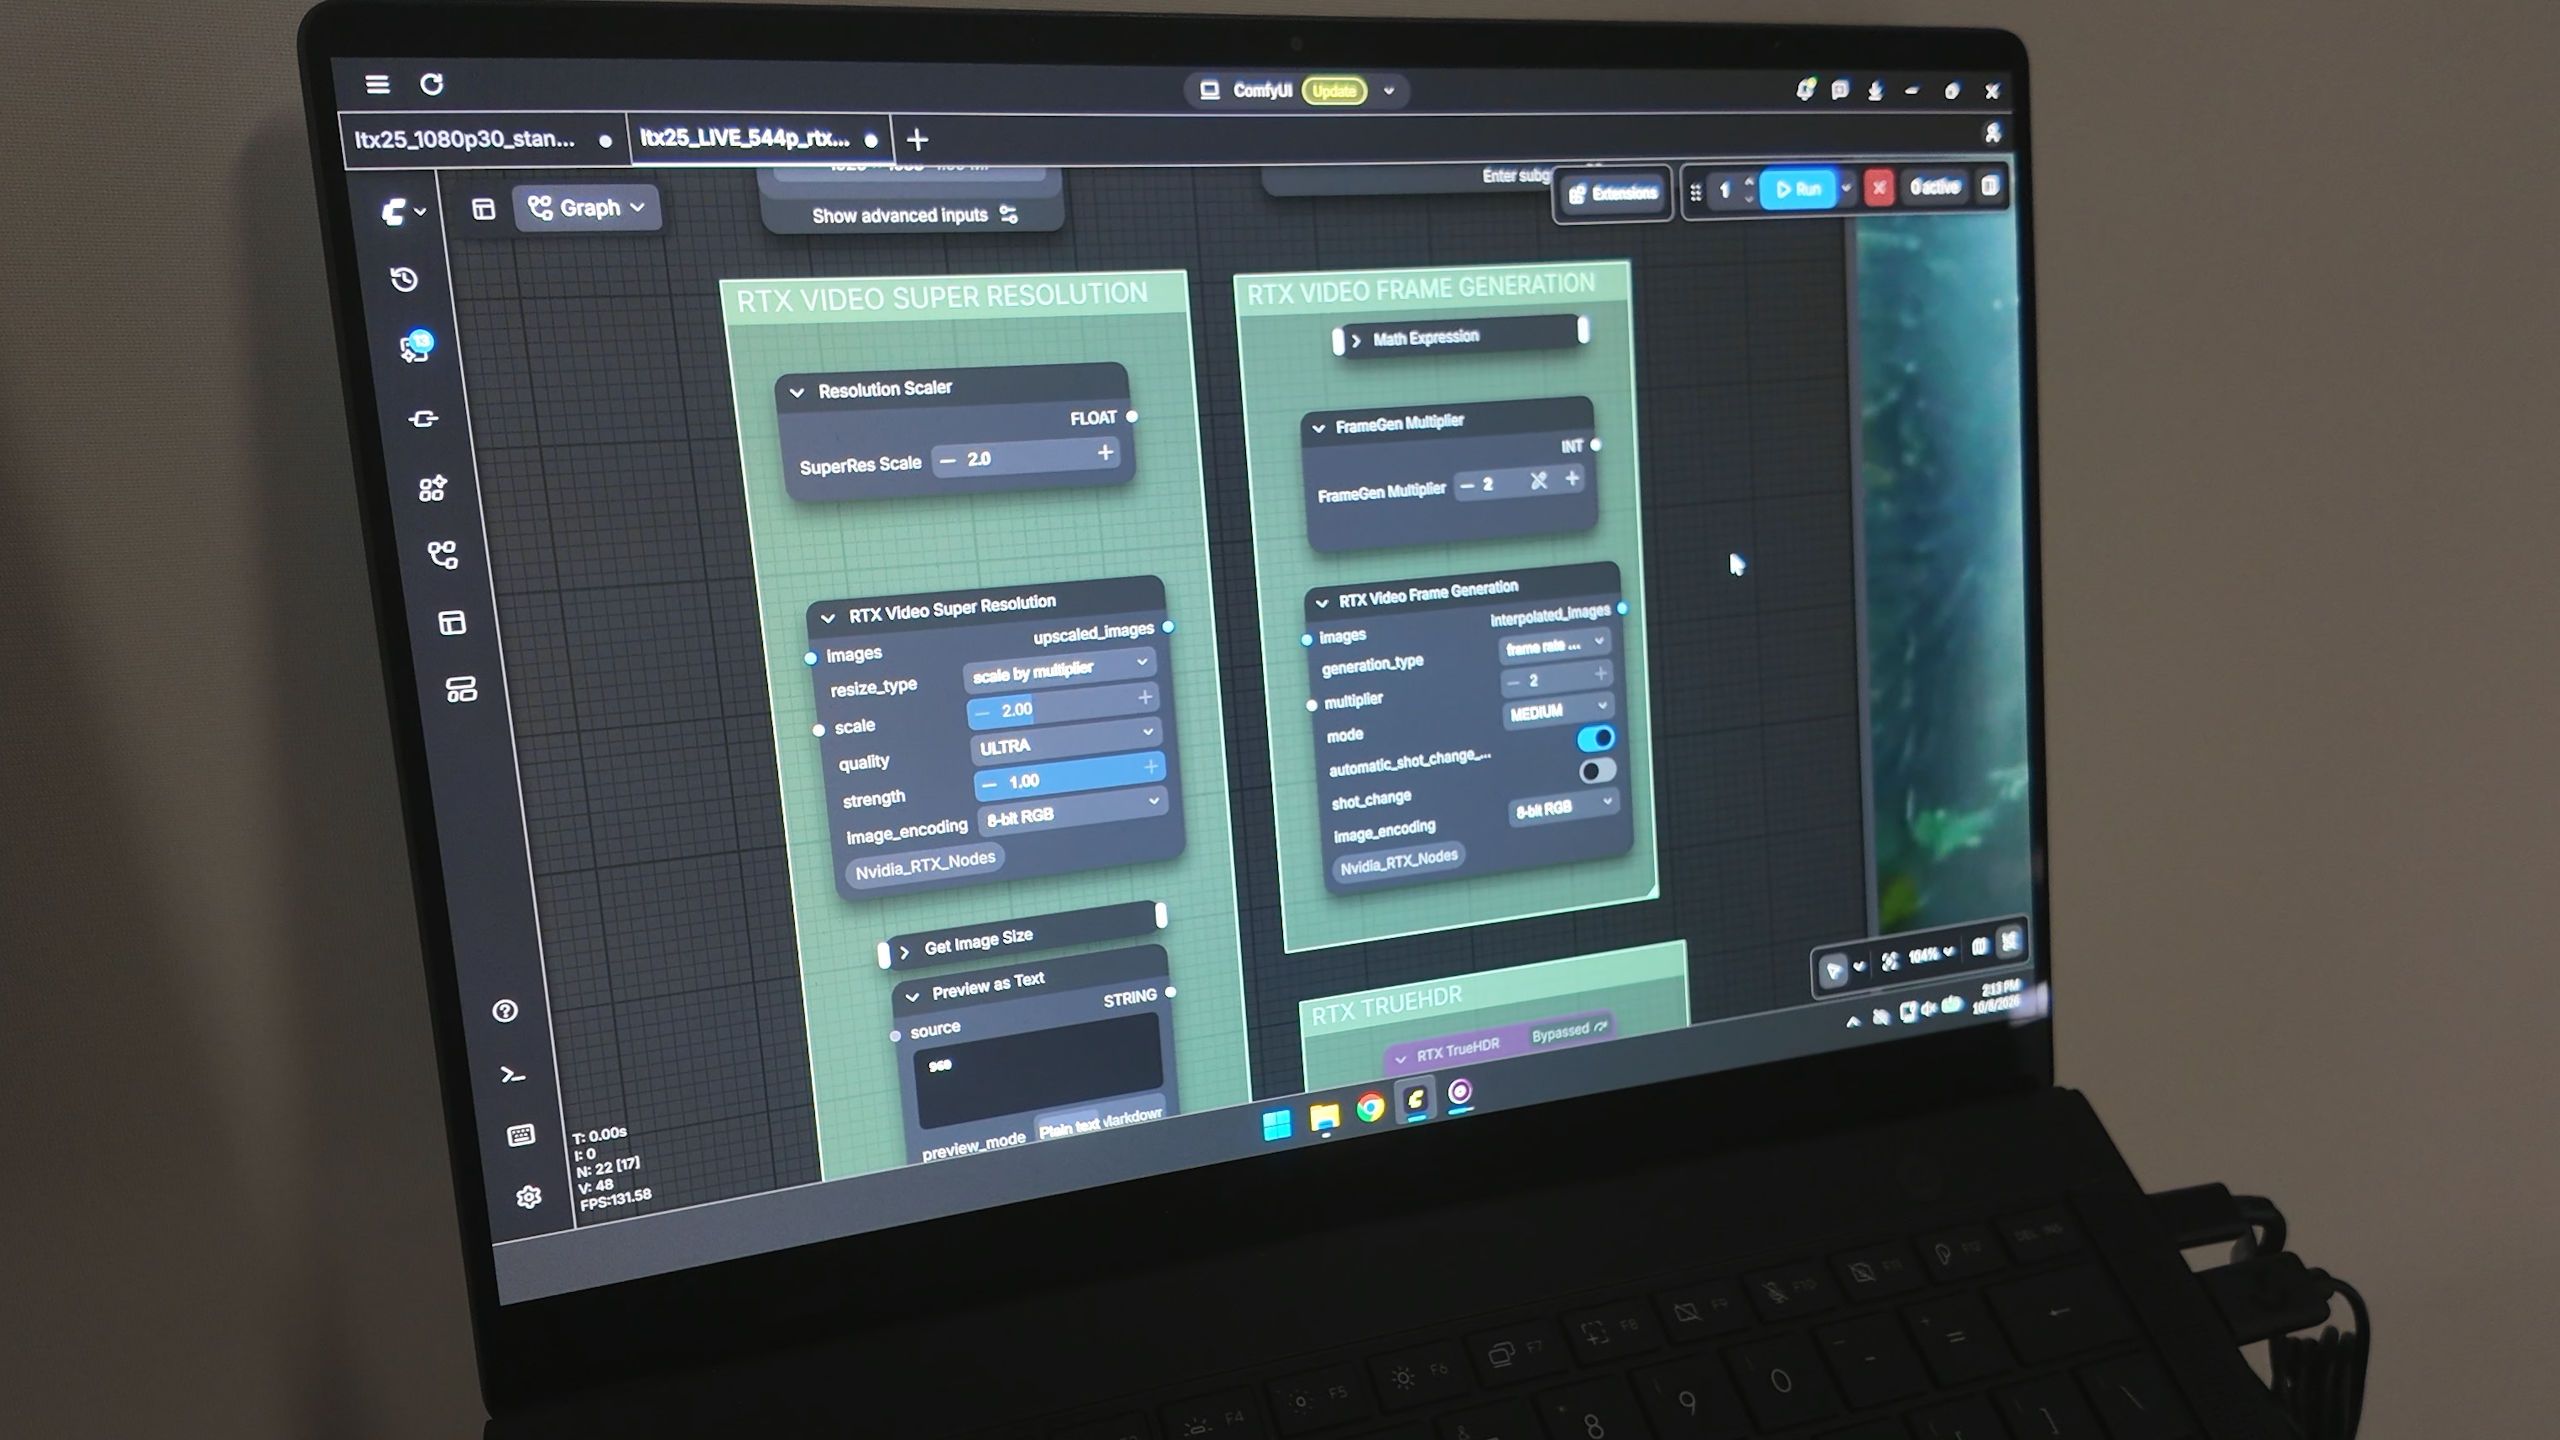Image resolution: width=2560 pixels, height=1440 pixels.
Task: Open the dropdown beside ComfyUI Update title
Action: 1389,91
